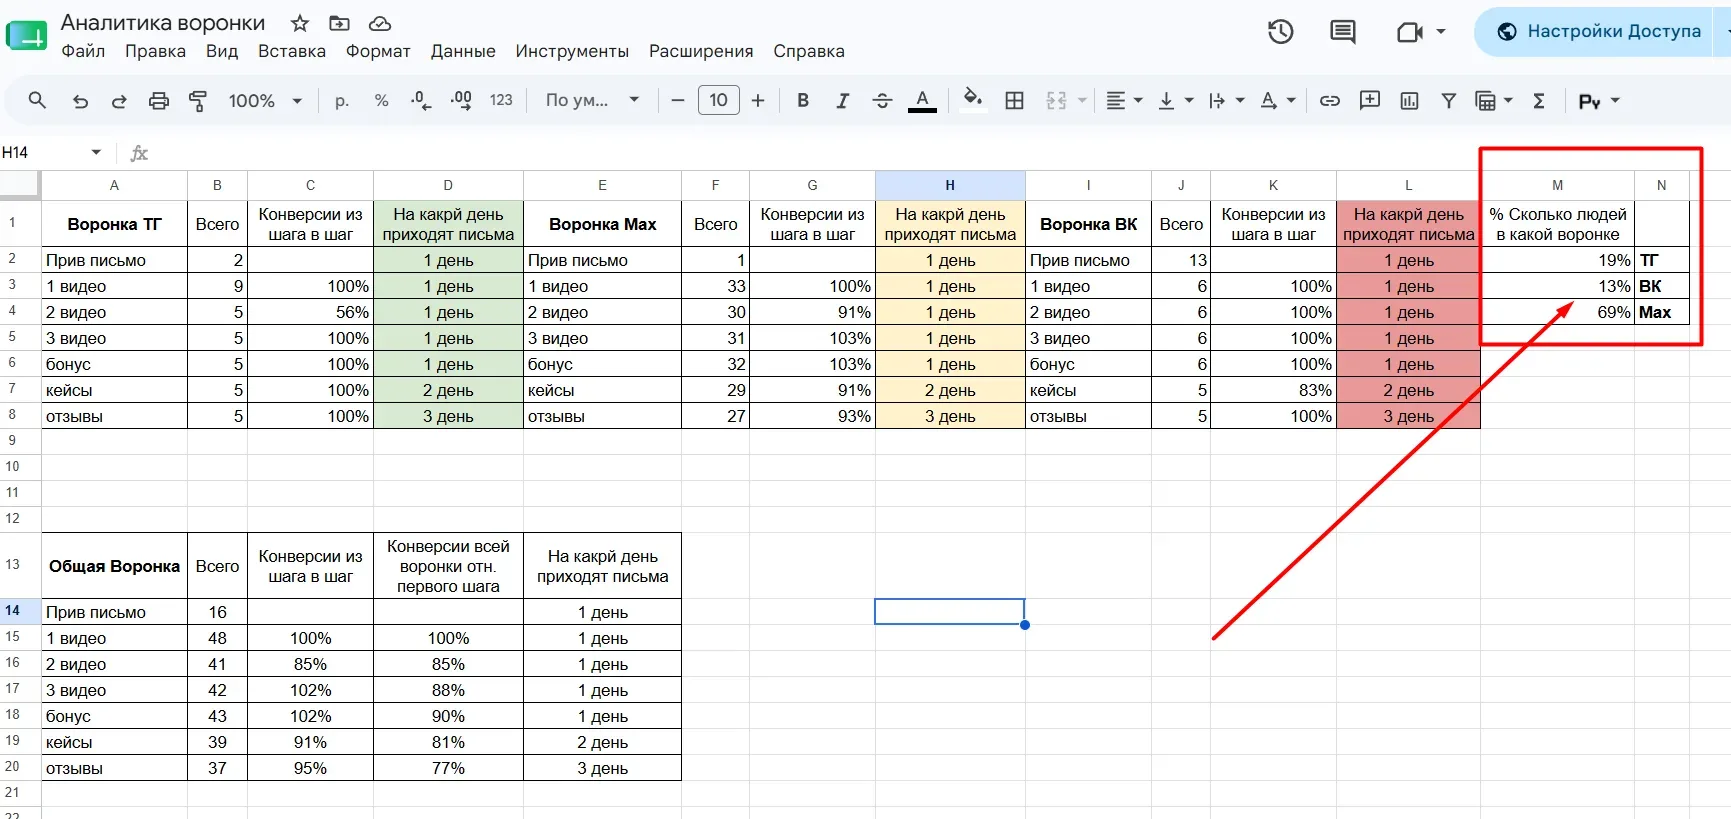The image size is (1731, 819).
Task: Decrease decimal places
Action: click(x=421, y=100)
